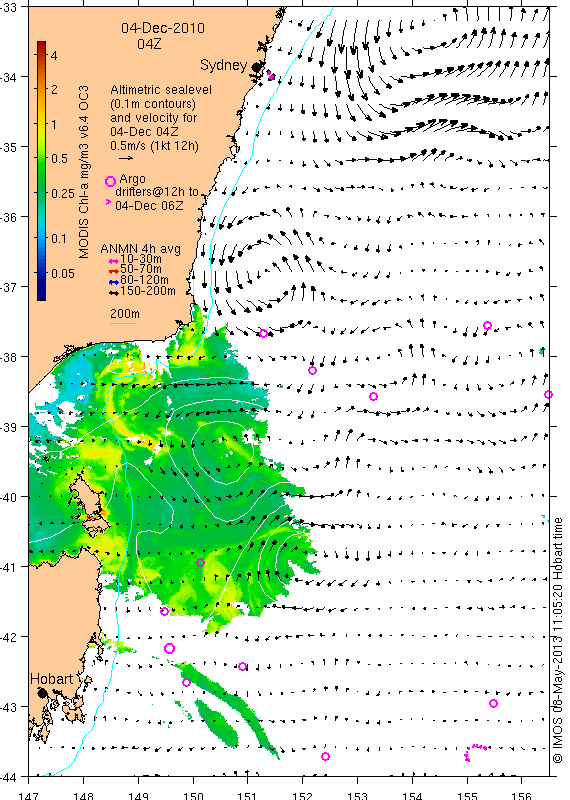
Task: Click the black 150-200m ANMN legend arrow
Action: pos(114,293)
